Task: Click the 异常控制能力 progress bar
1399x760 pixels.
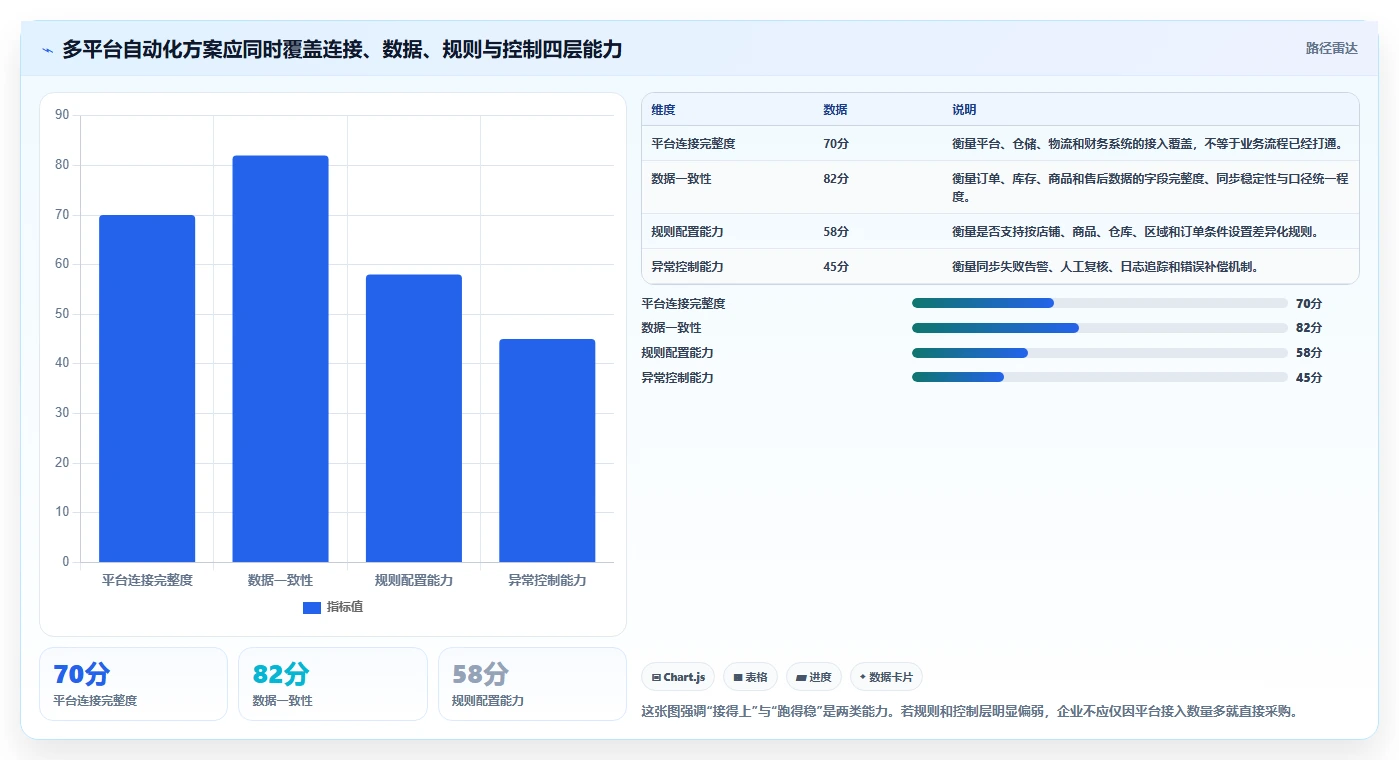Action: (1100, 377)
